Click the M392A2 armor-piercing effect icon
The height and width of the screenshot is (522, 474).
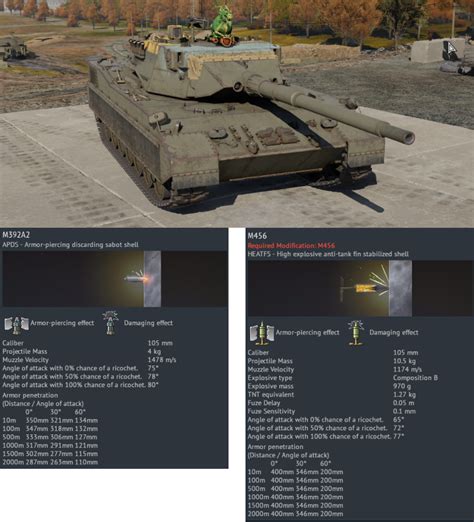click(x=16, y=325)
